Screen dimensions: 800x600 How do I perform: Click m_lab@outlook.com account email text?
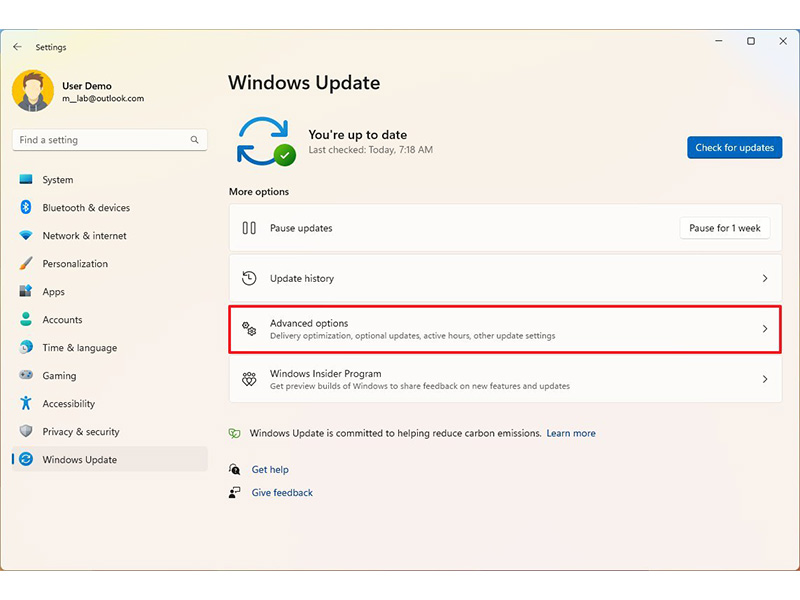[103, 98]
